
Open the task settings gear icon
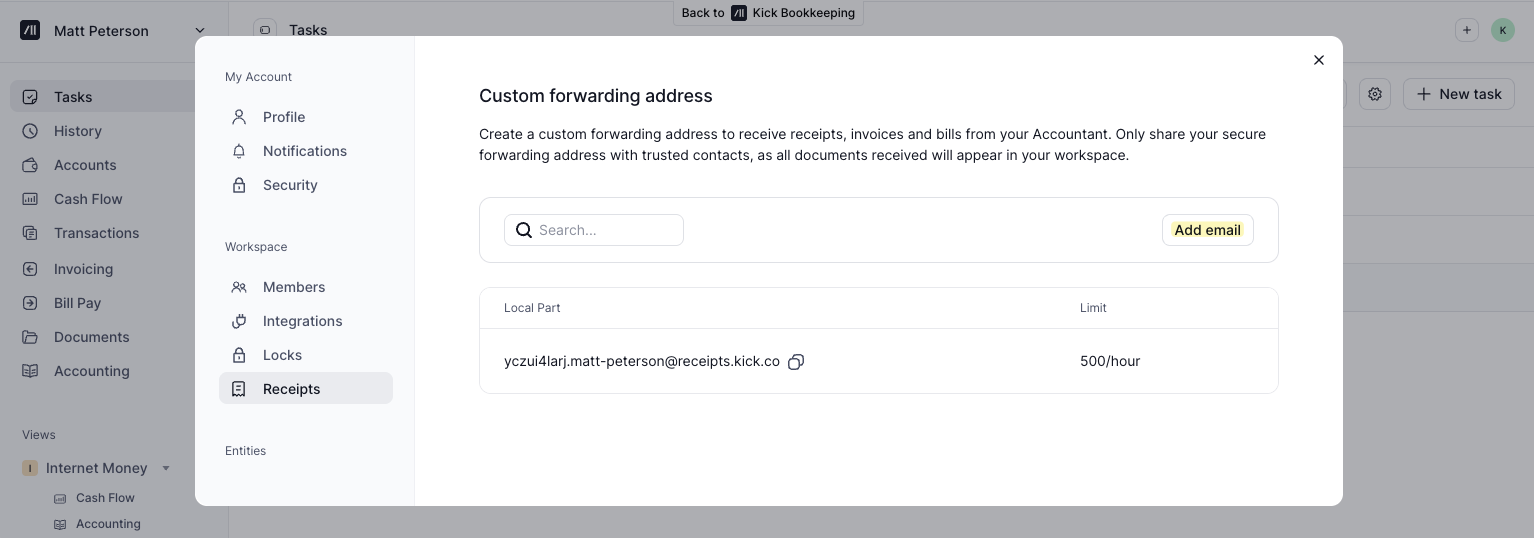[x=1375, y=94]
